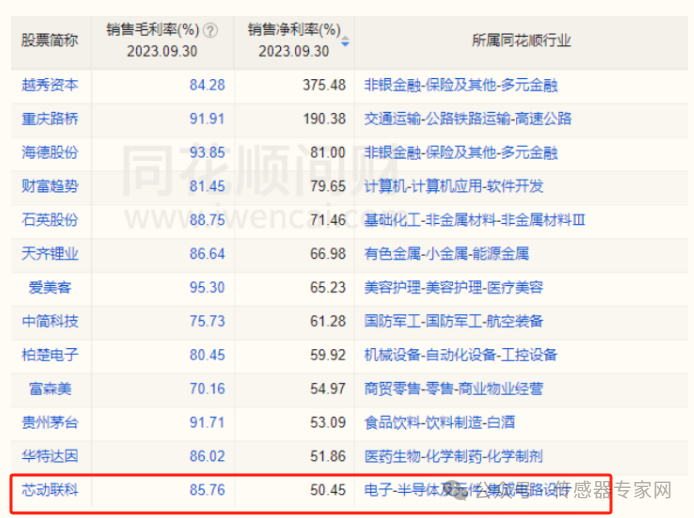Open industry link 美容护理-美容护理-医疗美容
Screen dimensions: 694x518
454,287
